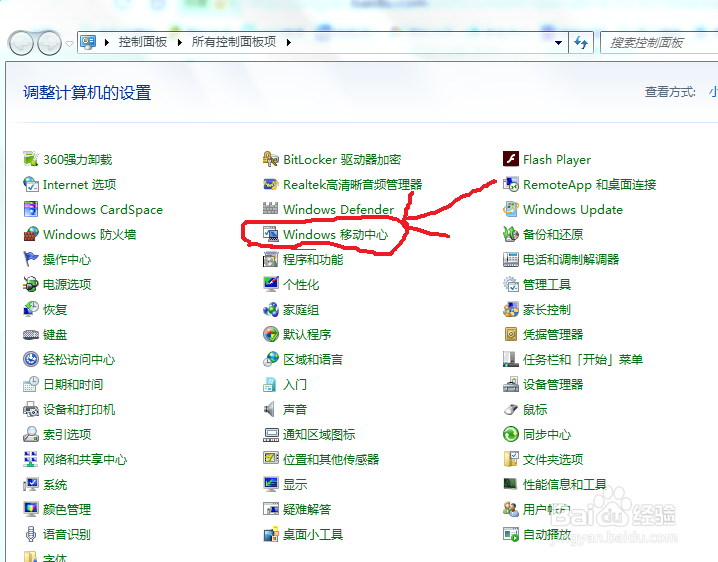Open the 系统 link
Viewport: 718px width, 562px height.
(x=55, y=484)
